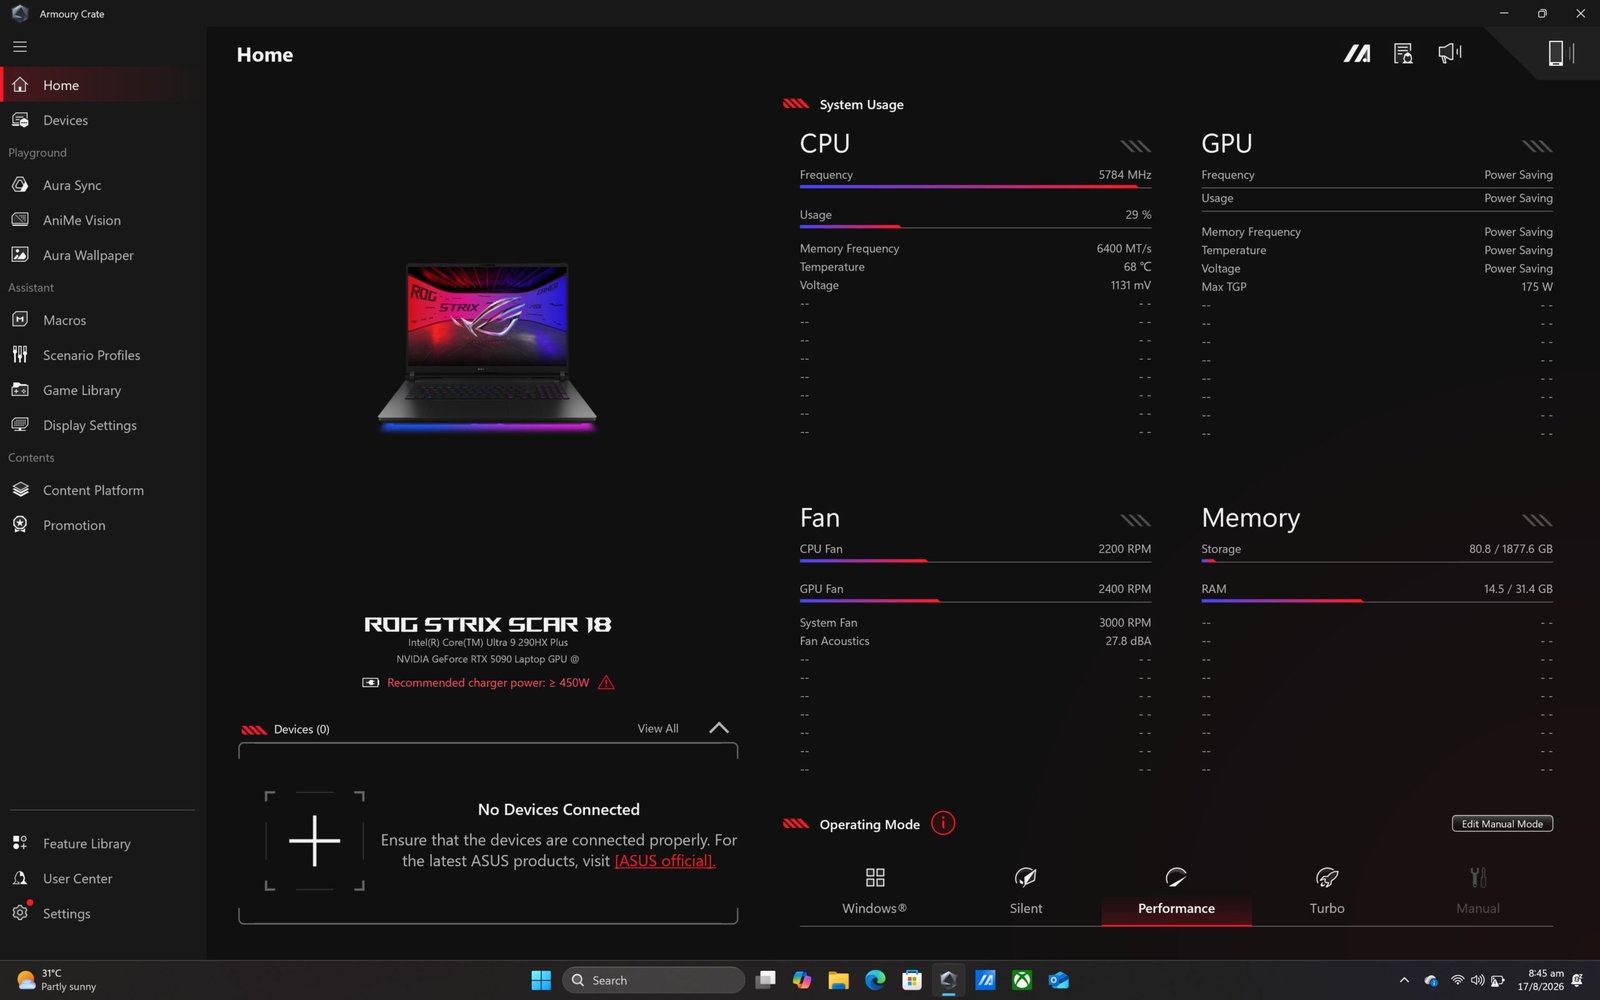Click the plus button to add a device
The width and height of the screenshot is (1600, 1000).
pos(315,840)
